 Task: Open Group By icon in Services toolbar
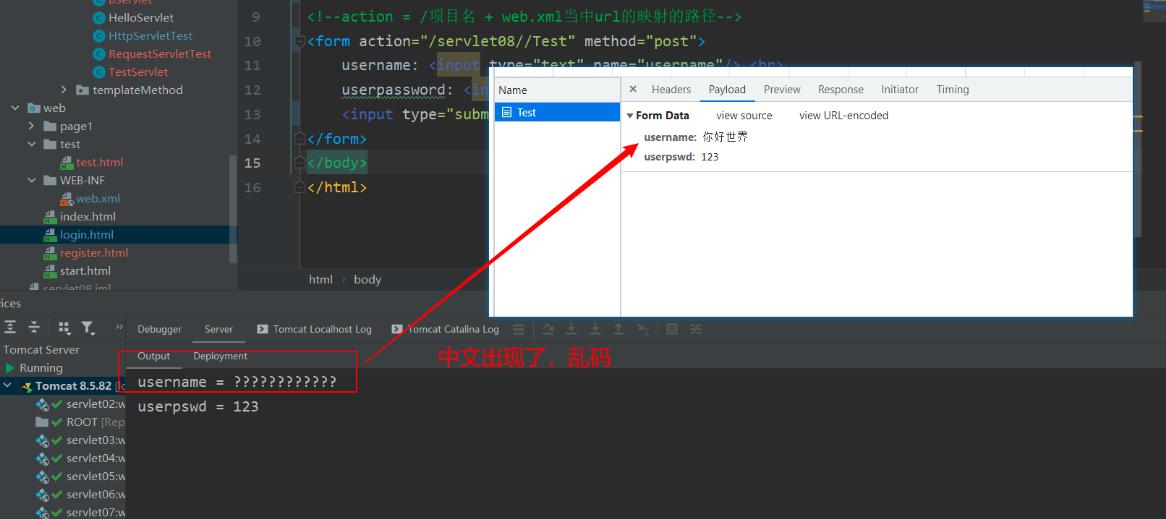tap(64, 327)
